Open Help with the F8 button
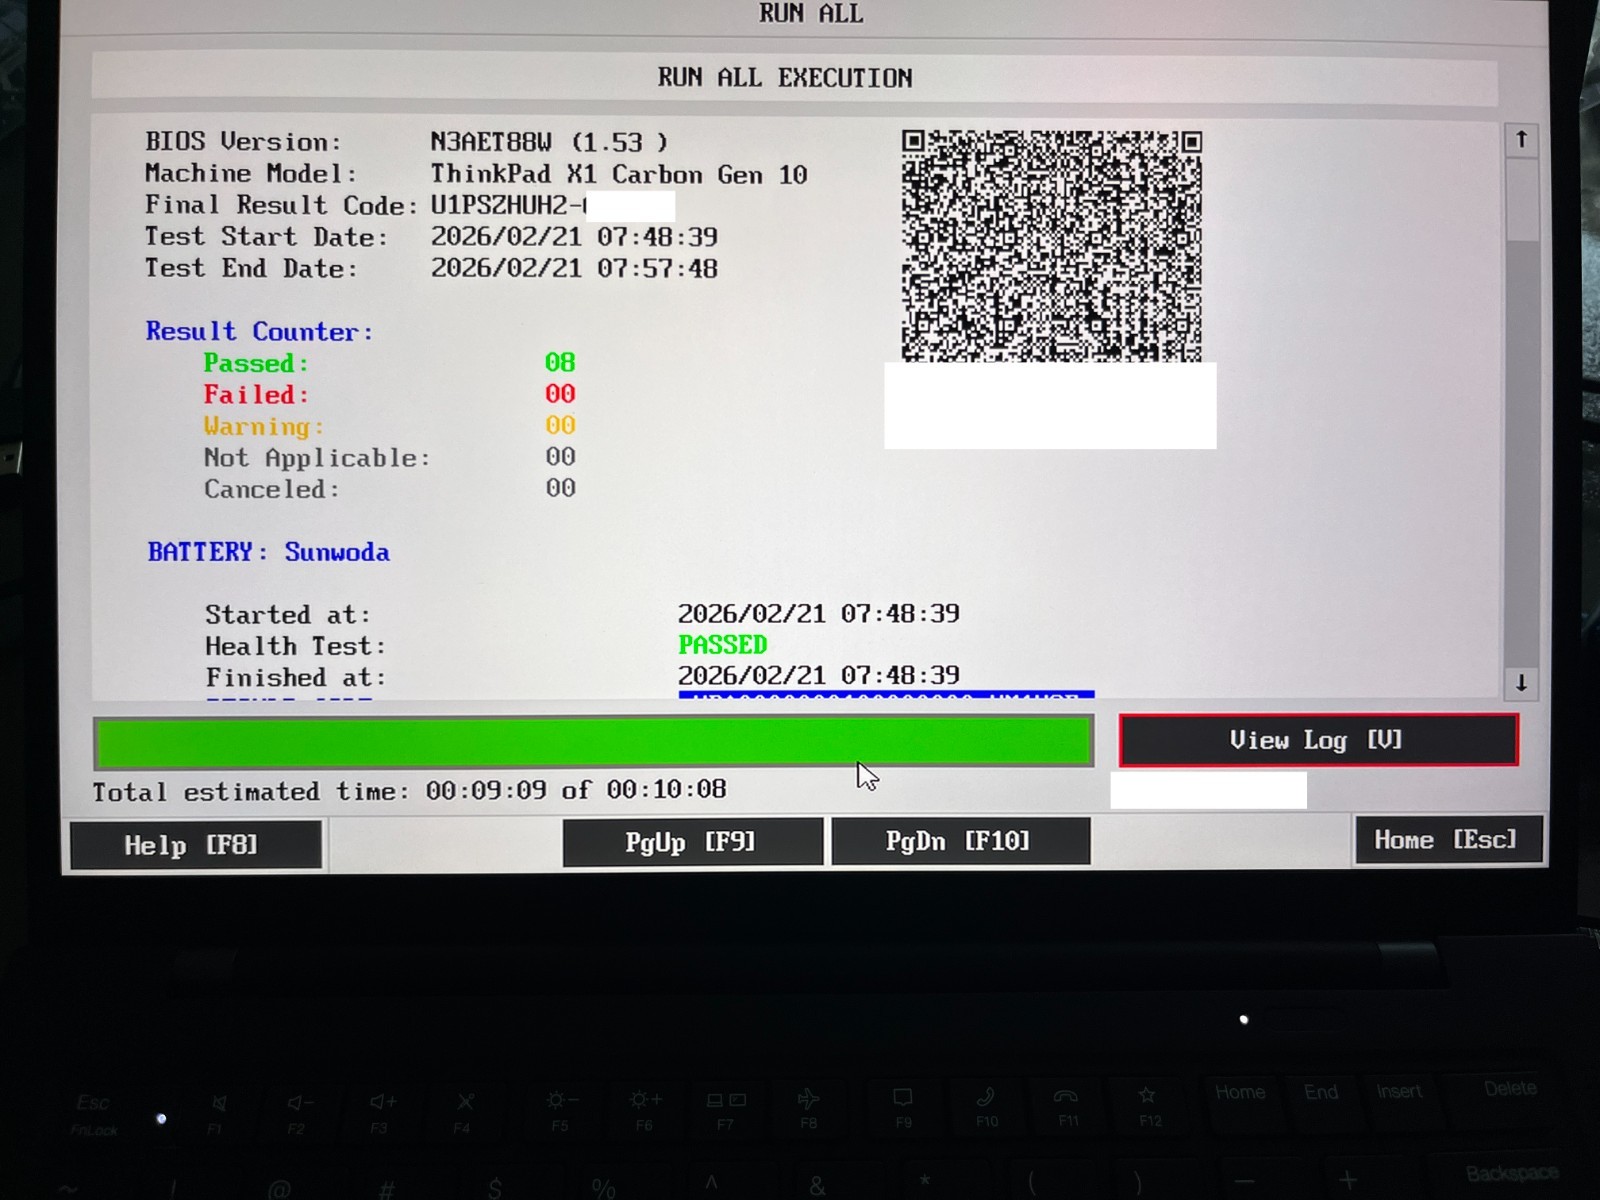The height and width of the screenshot is (1200, 1600). pos(196,845)
